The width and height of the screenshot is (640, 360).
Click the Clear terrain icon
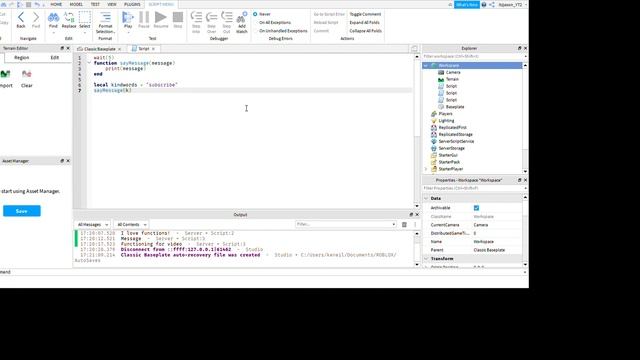tap(27, 74)
